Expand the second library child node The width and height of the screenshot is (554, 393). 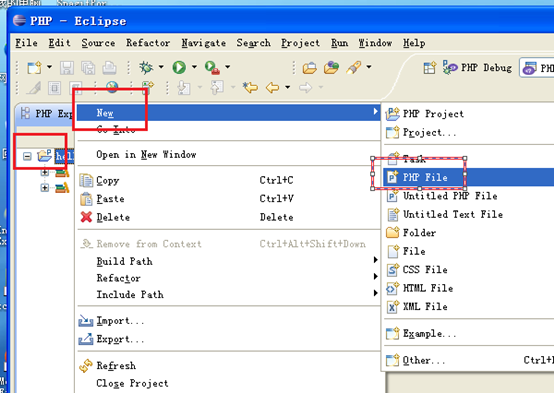tap(45, 188)
